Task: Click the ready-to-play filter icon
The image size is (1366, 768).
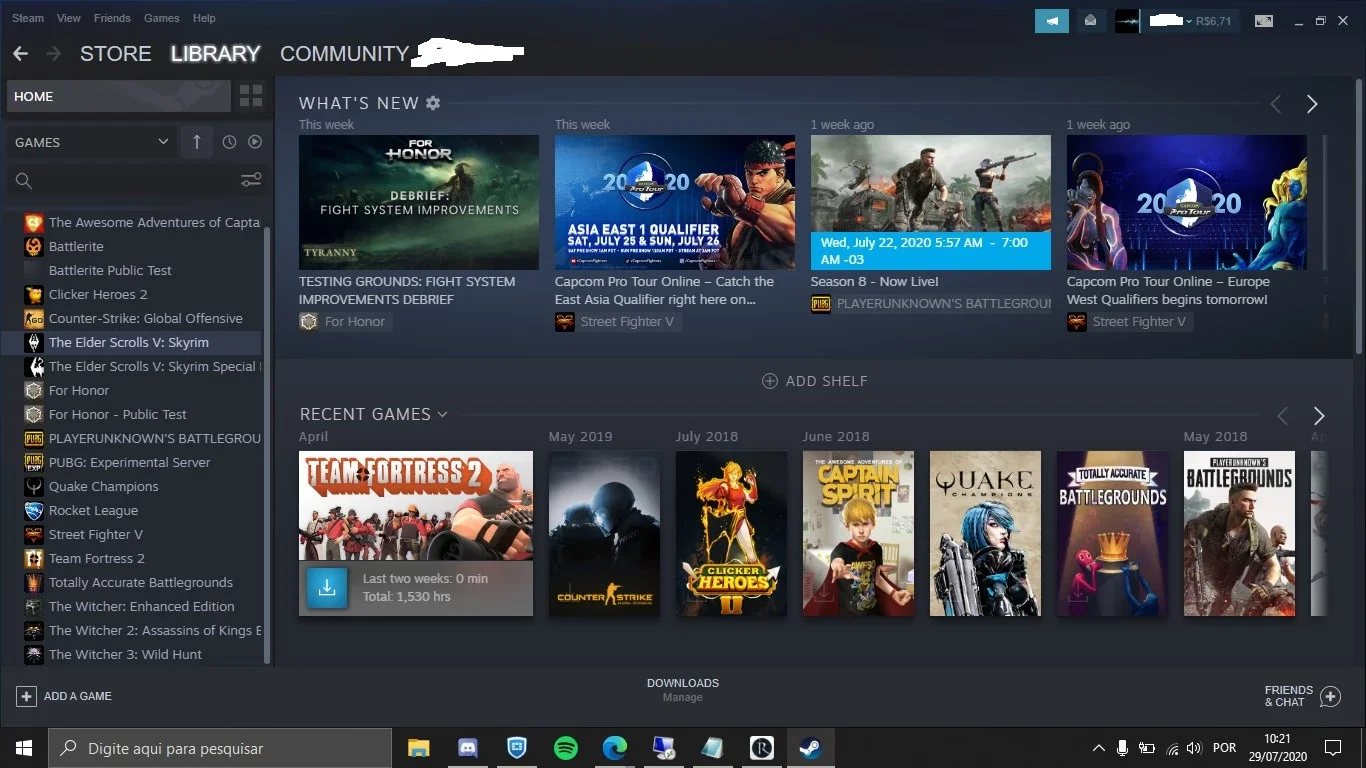Action: [255, 142]
